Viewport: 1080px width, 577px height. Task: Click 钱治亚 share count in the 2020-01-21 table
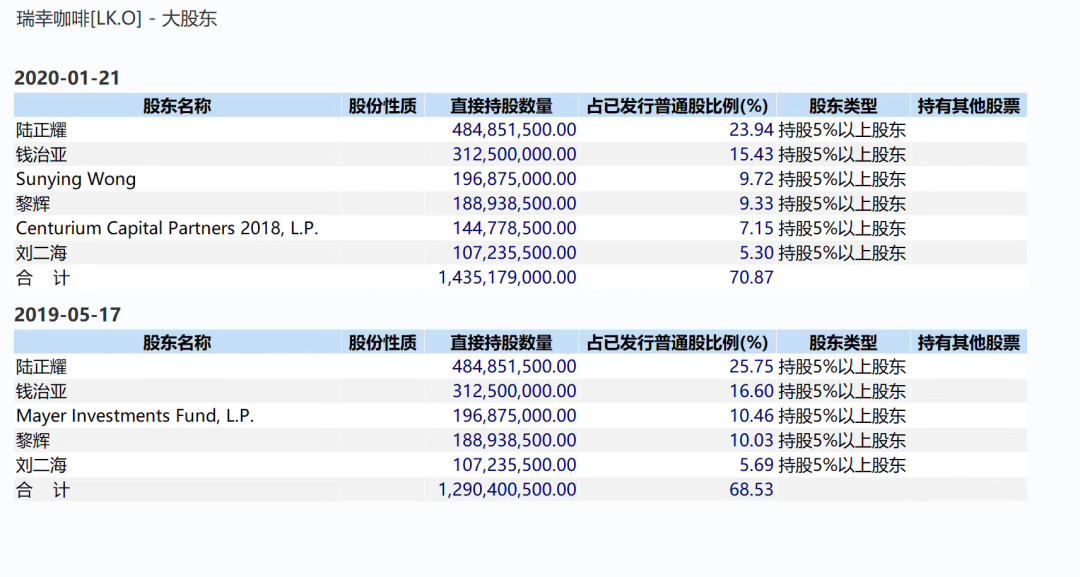tap(514, 155)
